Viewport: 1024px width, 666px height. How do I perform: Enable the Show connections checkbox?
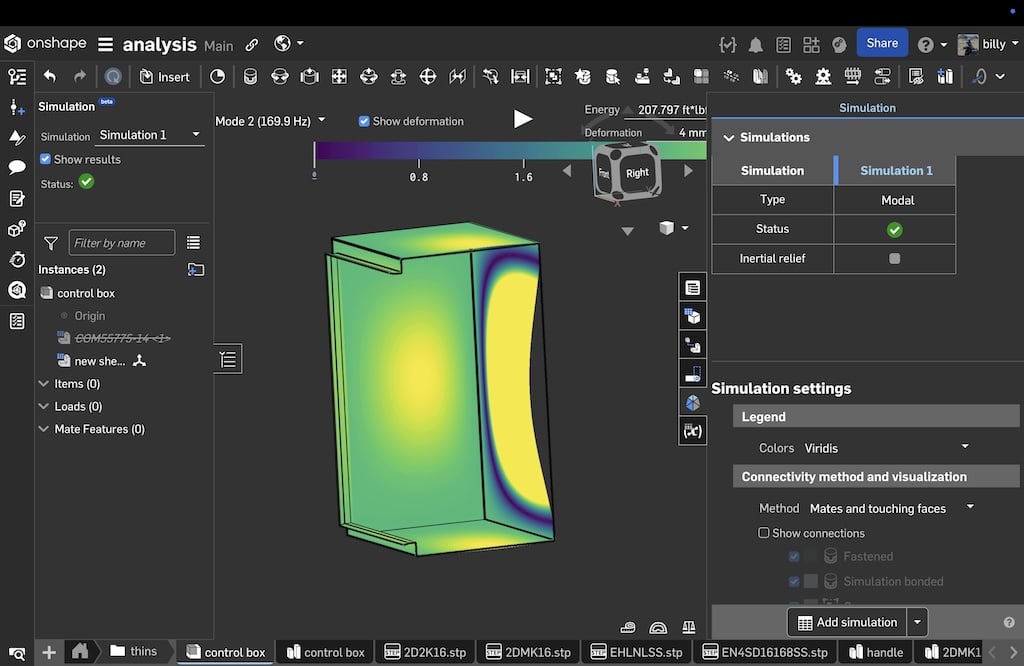764,533
